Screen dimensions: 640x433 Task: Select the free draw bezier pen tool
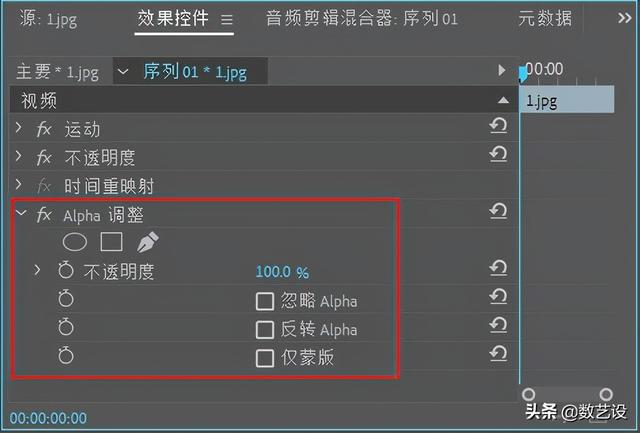[x=147, y=242]
